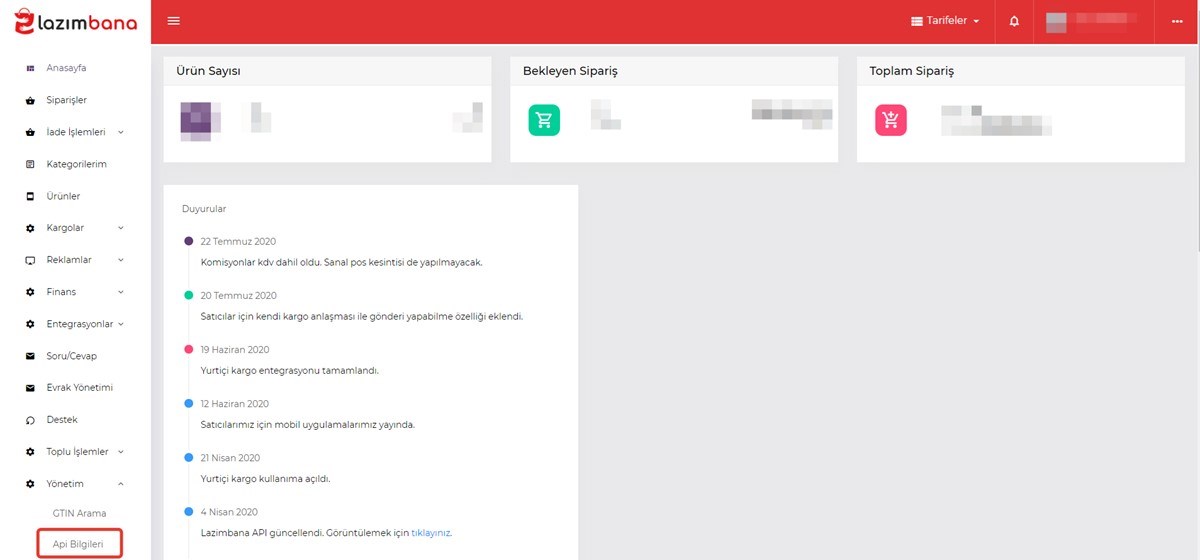Click the Kargolar gear icon

30,228
